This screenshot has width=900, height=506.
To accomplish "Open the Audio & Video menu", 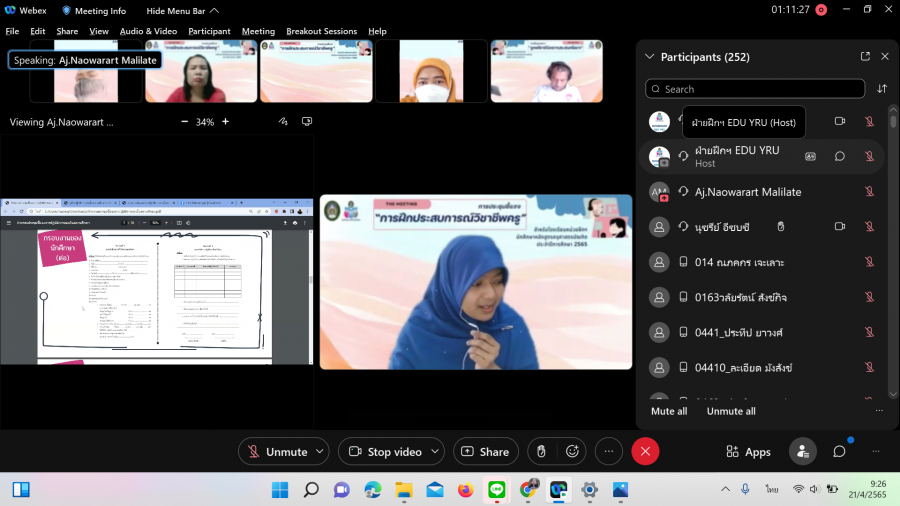I will tap(148, 31).
